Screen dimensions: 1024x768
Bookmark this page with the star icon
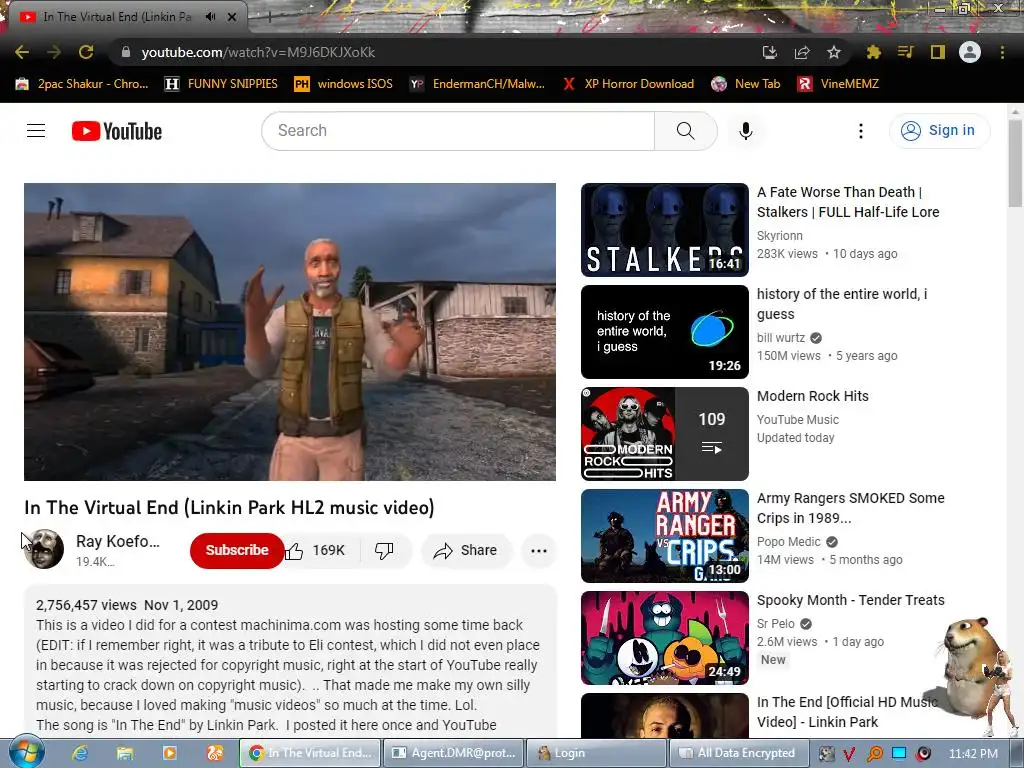(834, 52)
